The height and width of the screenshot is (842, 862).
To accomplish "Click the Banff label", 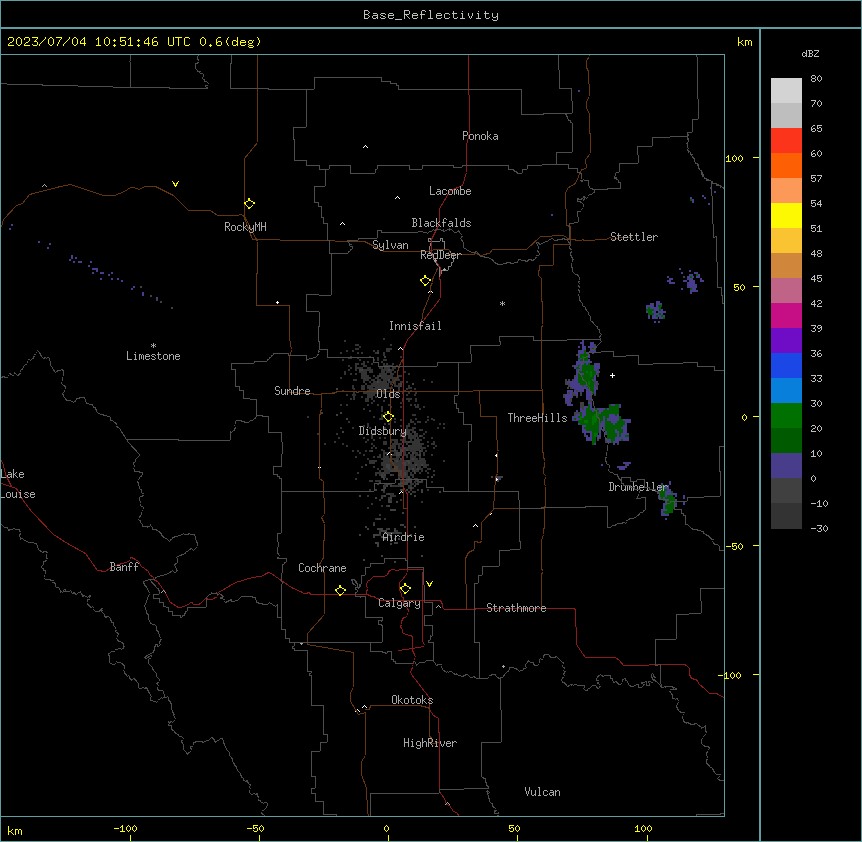I will click(124, 567).
